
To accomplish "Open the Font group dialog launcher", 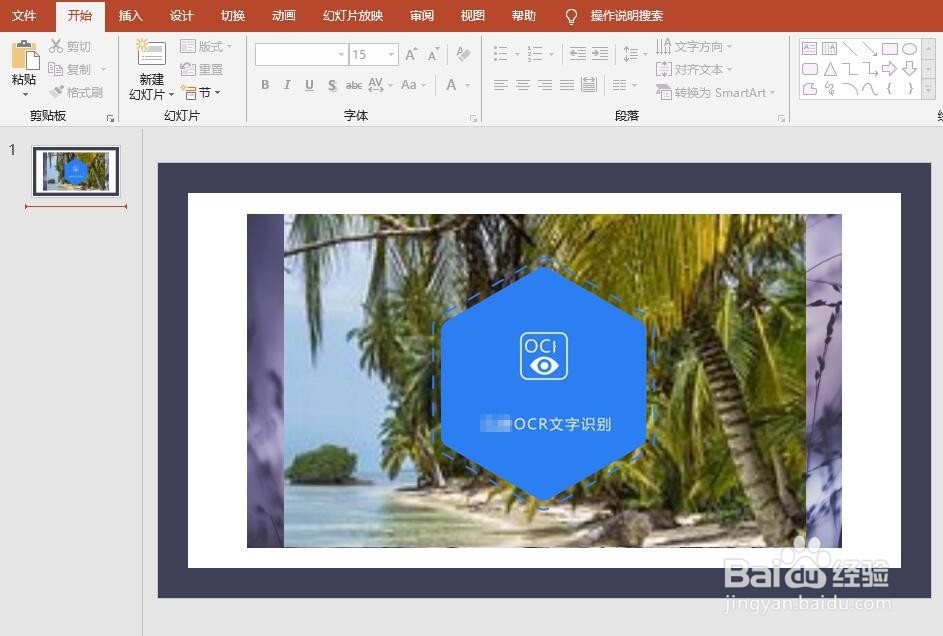I will [473, 118].
